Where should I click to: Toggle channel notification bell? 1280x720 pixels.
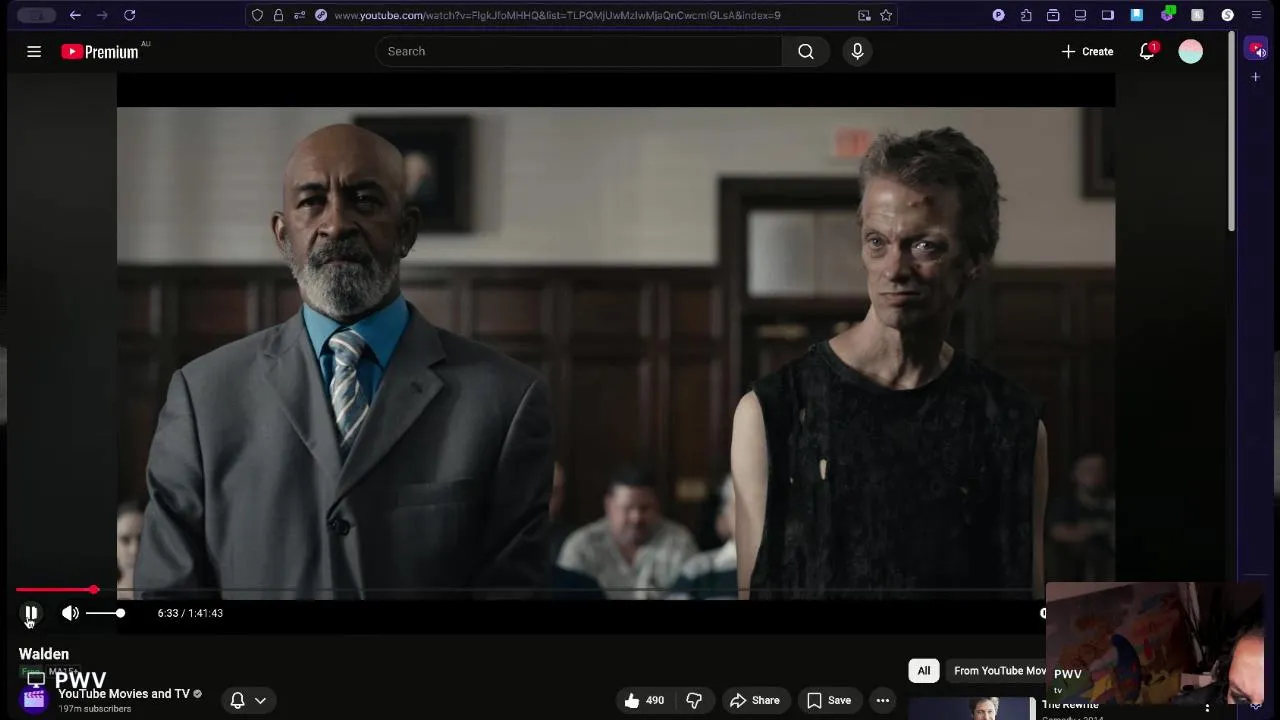click(x=237, y=700)
